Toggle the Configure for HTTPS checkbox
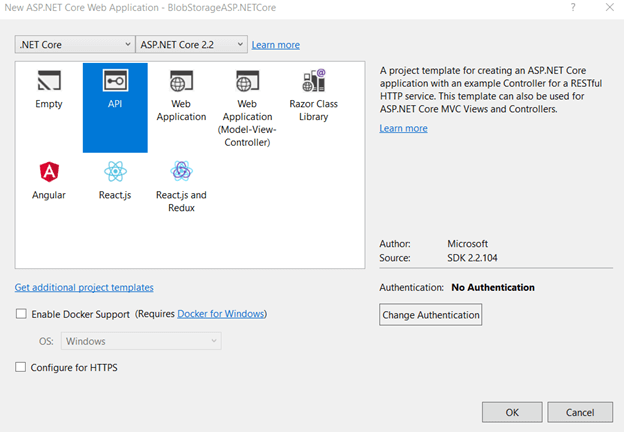The image size is (624, 432). [20, 367]
